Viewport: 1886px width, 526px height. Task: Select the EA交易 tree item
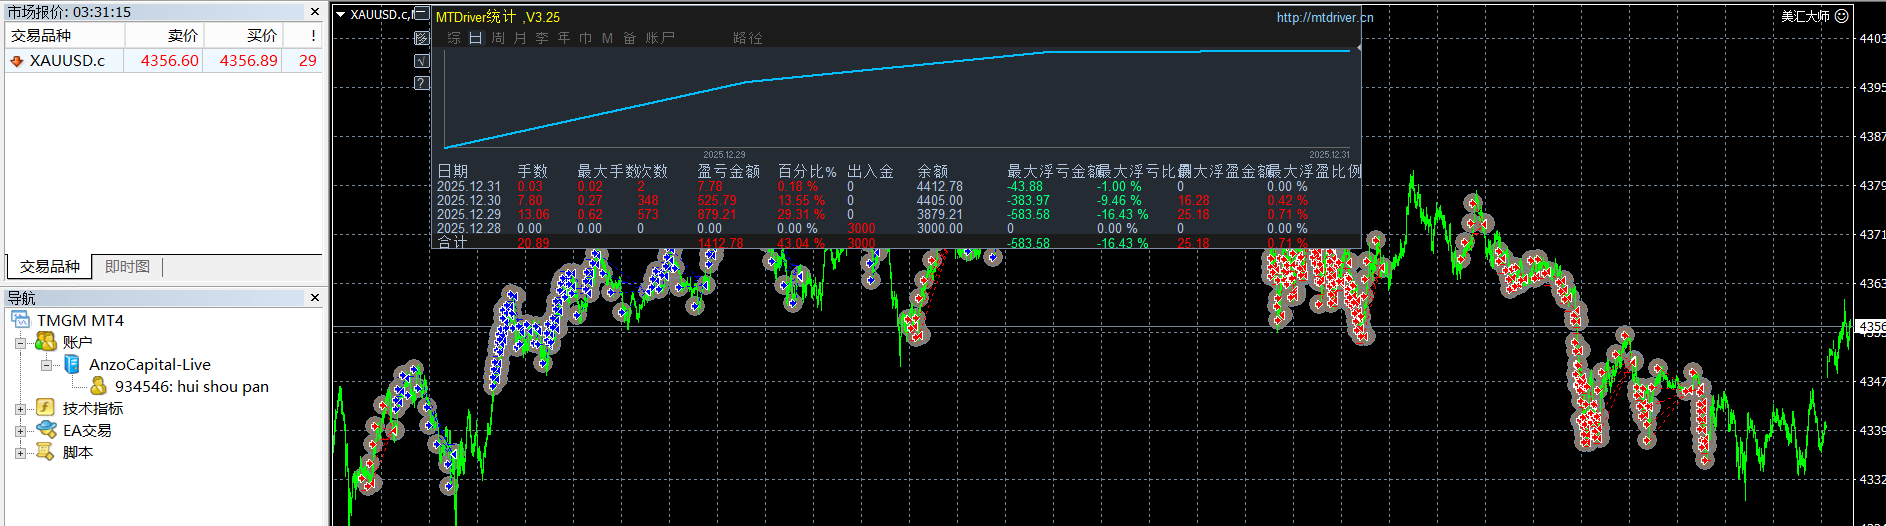tap(87, 430)
